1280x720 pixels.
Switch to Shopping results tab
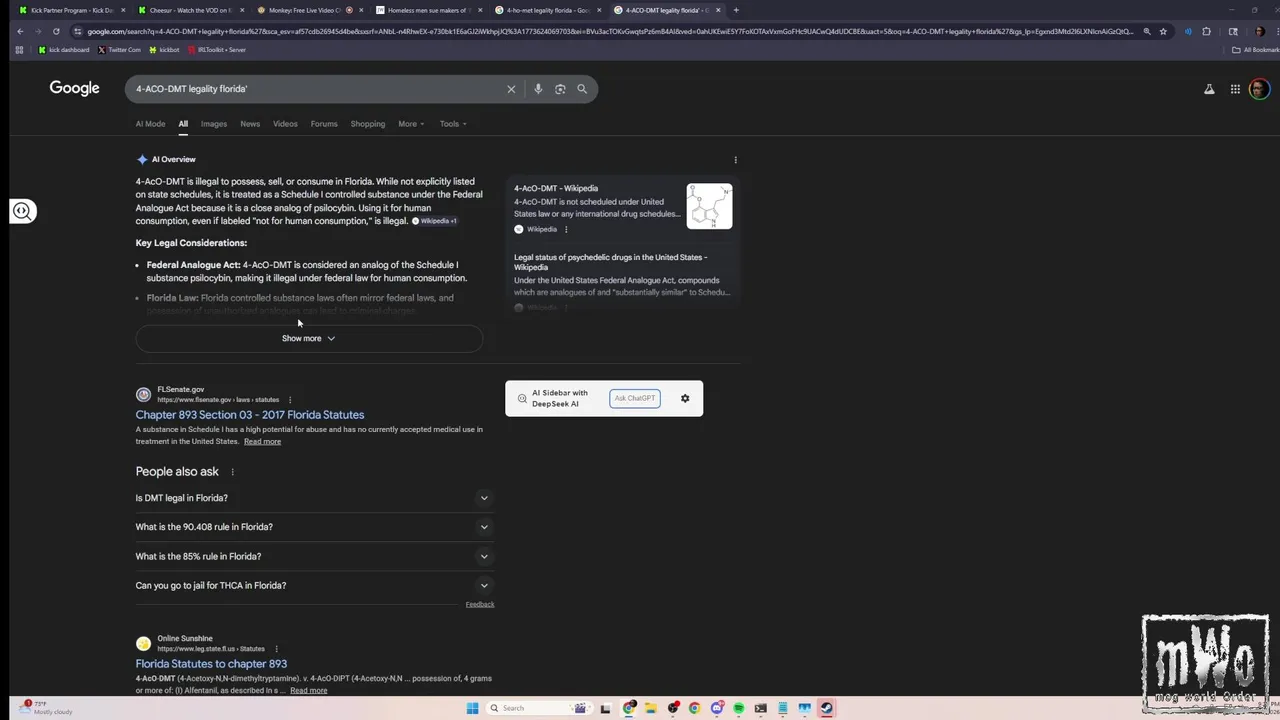[368, 124]
